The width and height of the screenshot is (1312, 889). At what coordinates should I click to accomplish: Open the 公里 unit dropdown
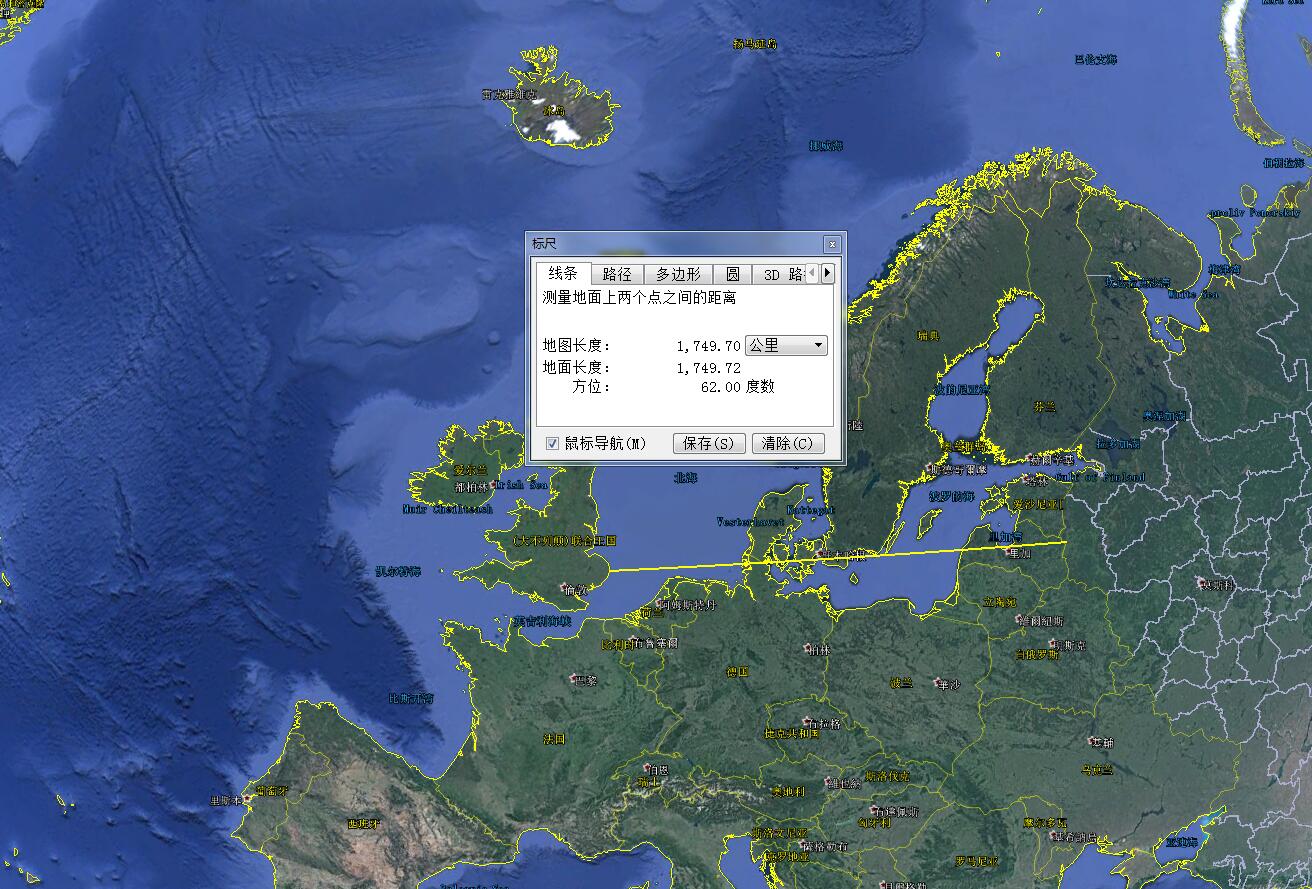786,345
